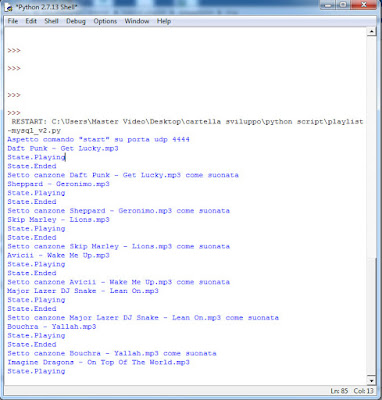Click the 'Col: 13' status bar entry
The height and width of the screenshot is (400, 382).
pos(363,391)
